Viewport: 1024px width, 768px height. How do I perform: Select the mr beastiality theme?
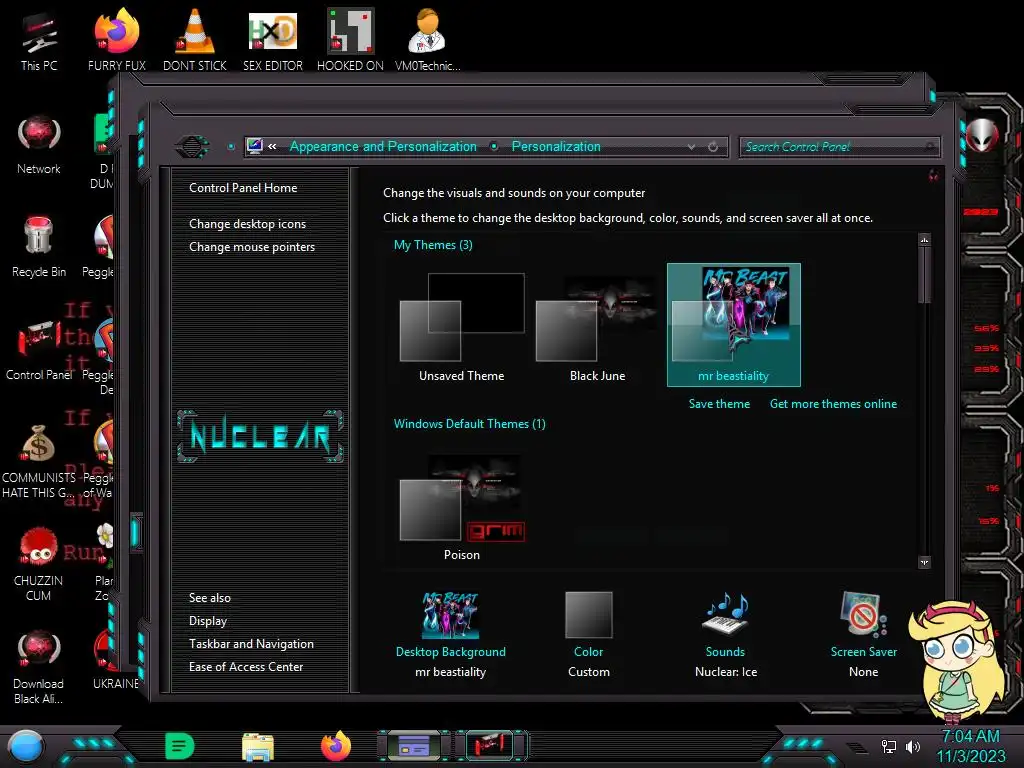(733, 325)
